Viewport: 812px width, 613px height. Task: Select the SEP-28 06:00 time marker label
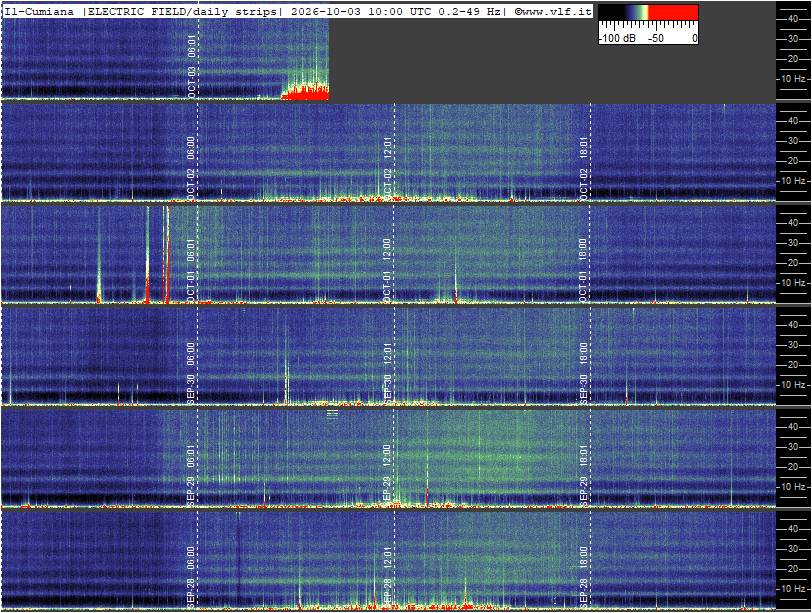(192, 577)
